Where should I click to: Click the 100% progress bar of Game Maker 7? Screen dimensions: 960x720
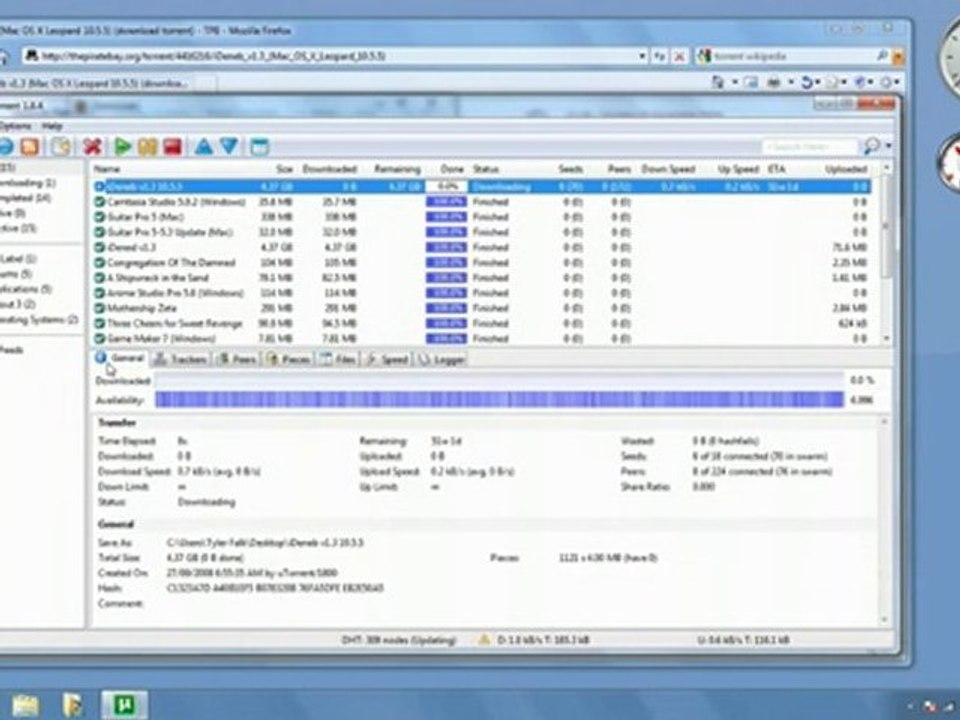[446, 339]
